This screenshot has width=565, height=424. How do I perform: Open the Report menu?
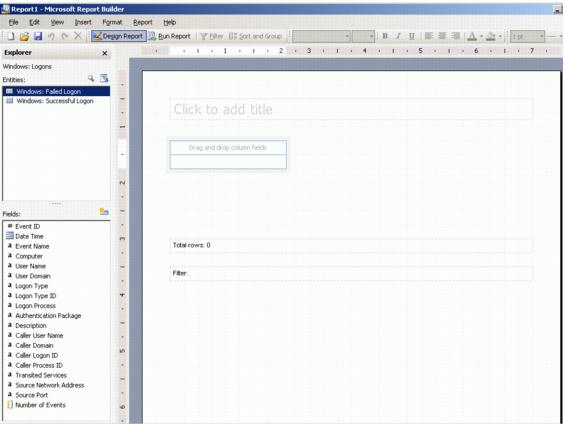[143, 22]
